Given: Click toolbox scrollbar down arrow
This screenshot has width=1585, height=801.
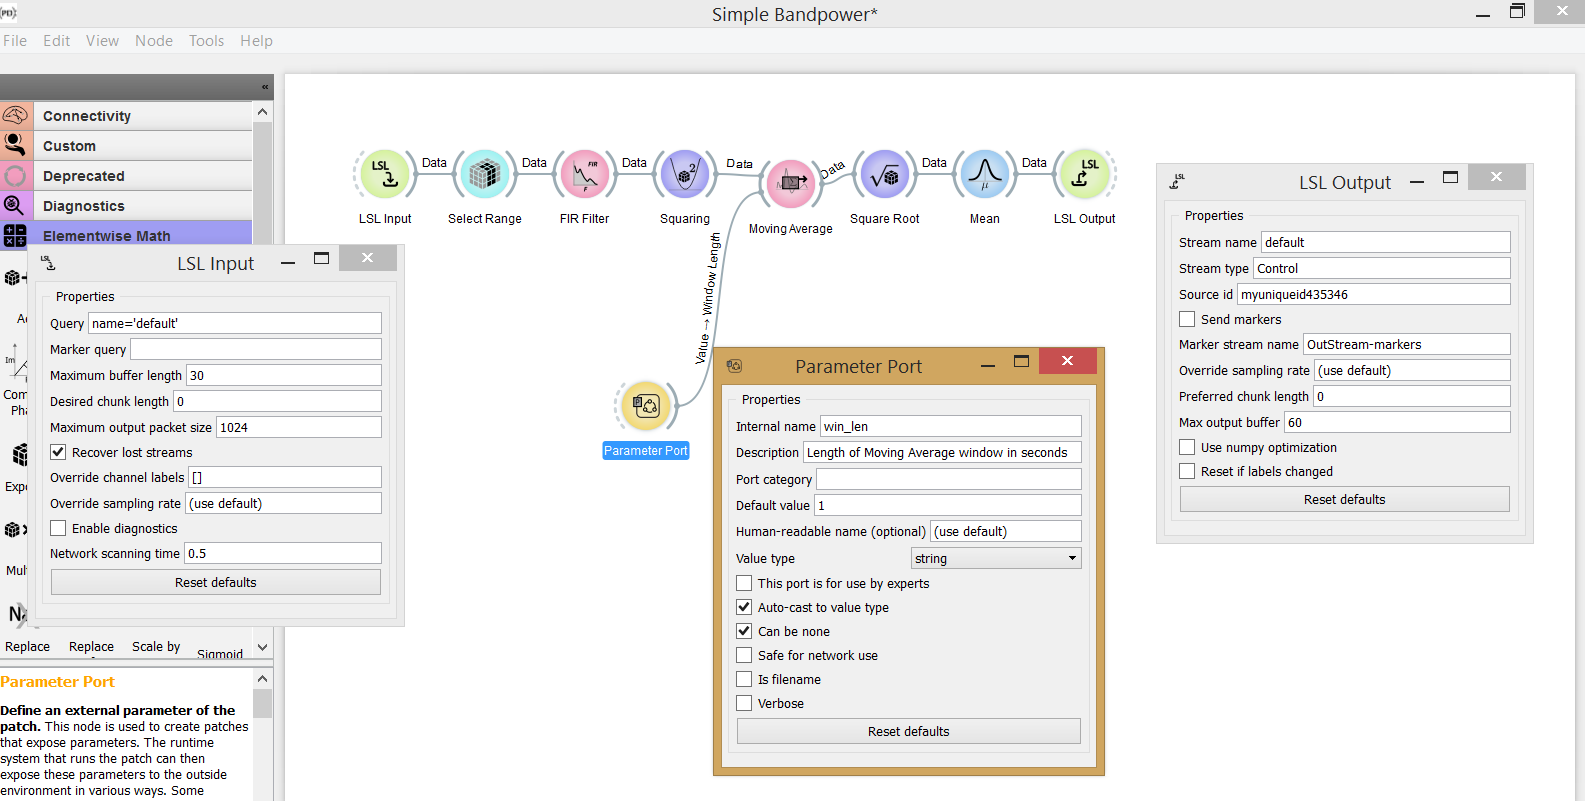Looking at the screenshot, I should point(263,647).
